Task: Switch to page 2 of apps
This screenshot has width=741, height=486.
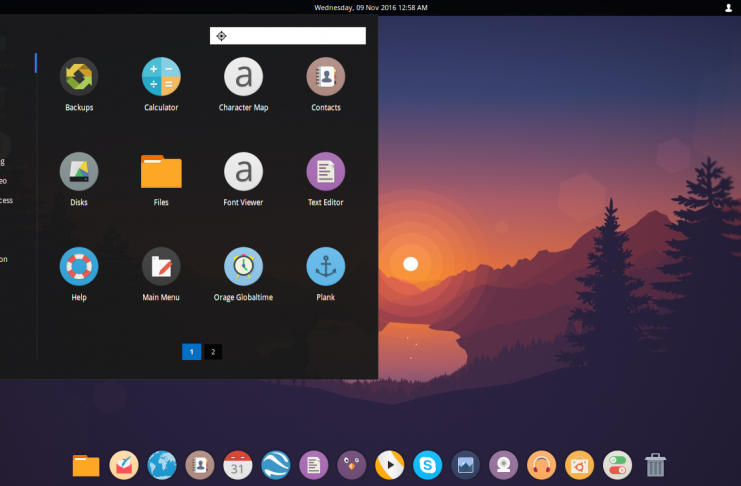Action: (213, 352)
